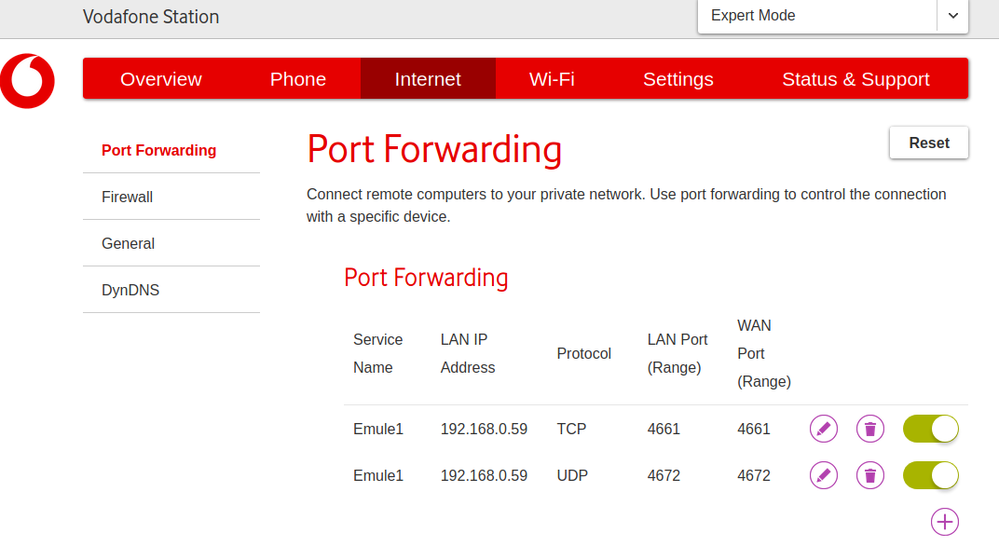The image size is (999, 546).
Task: Go to the General sidebar section
Action: [x=128, y=243]
